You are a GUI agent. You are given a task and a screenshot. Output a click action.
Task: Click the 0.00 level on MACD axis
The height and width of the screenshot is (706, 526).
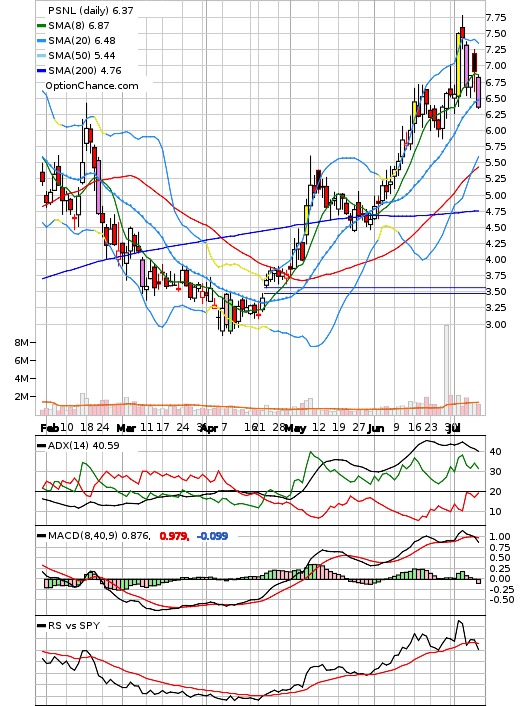click(500, 579)
